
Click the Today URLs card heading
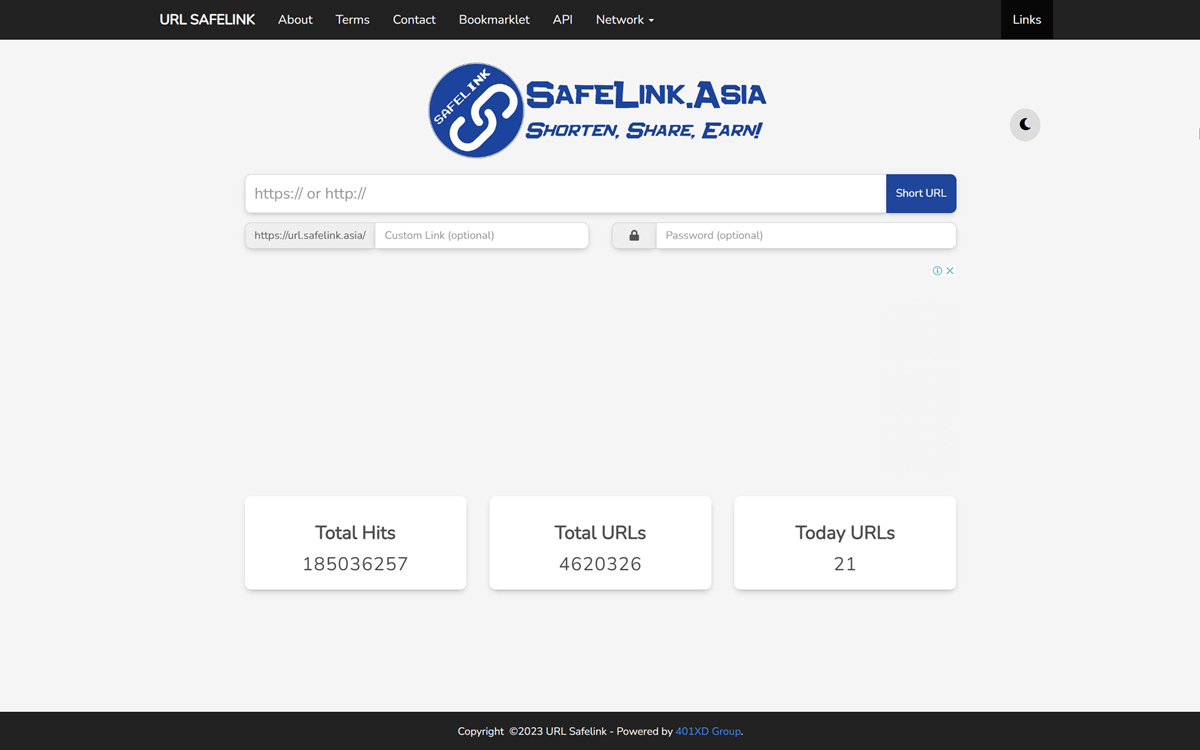[x=845, y=533]
